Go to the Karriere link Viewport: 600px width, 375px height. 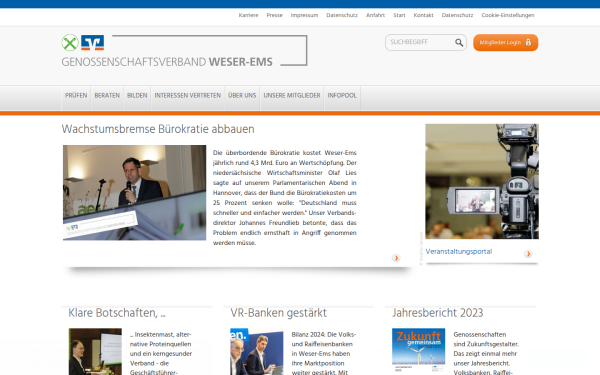coord(248,15)
